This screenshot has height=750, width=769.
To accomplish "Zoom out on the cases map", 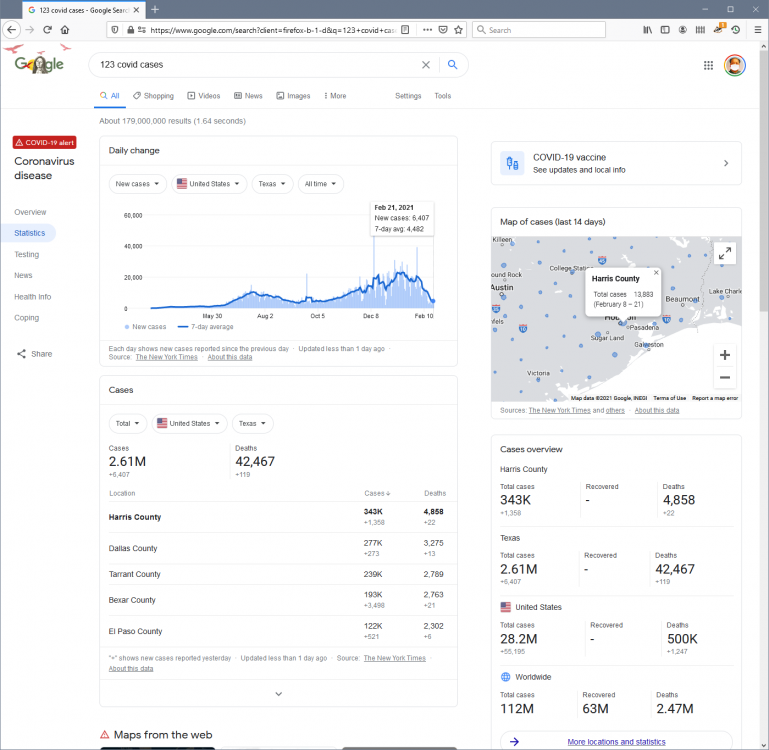I will (725, 378).
